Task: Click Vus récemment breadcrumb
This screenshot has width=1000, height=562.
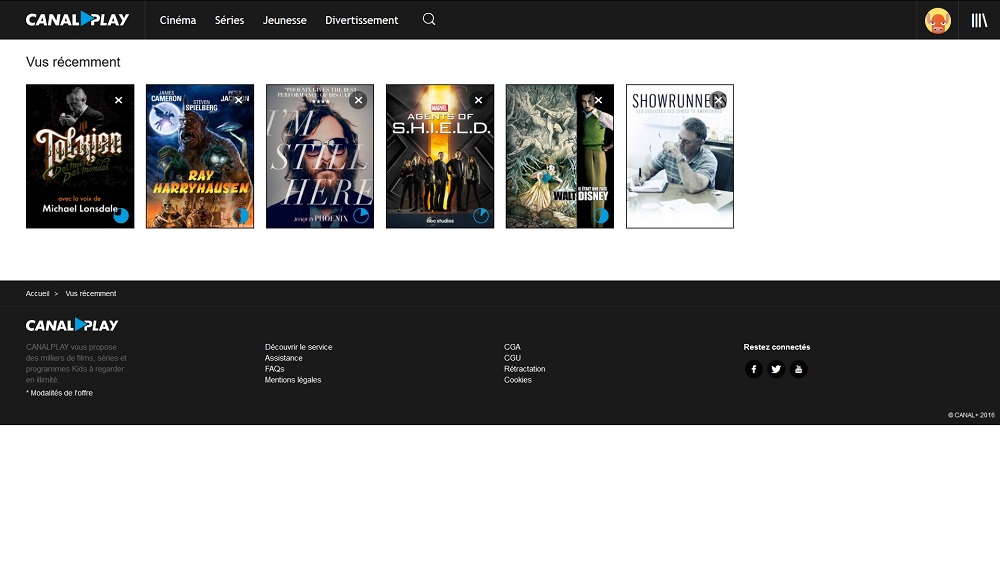Action: (91, 293)
